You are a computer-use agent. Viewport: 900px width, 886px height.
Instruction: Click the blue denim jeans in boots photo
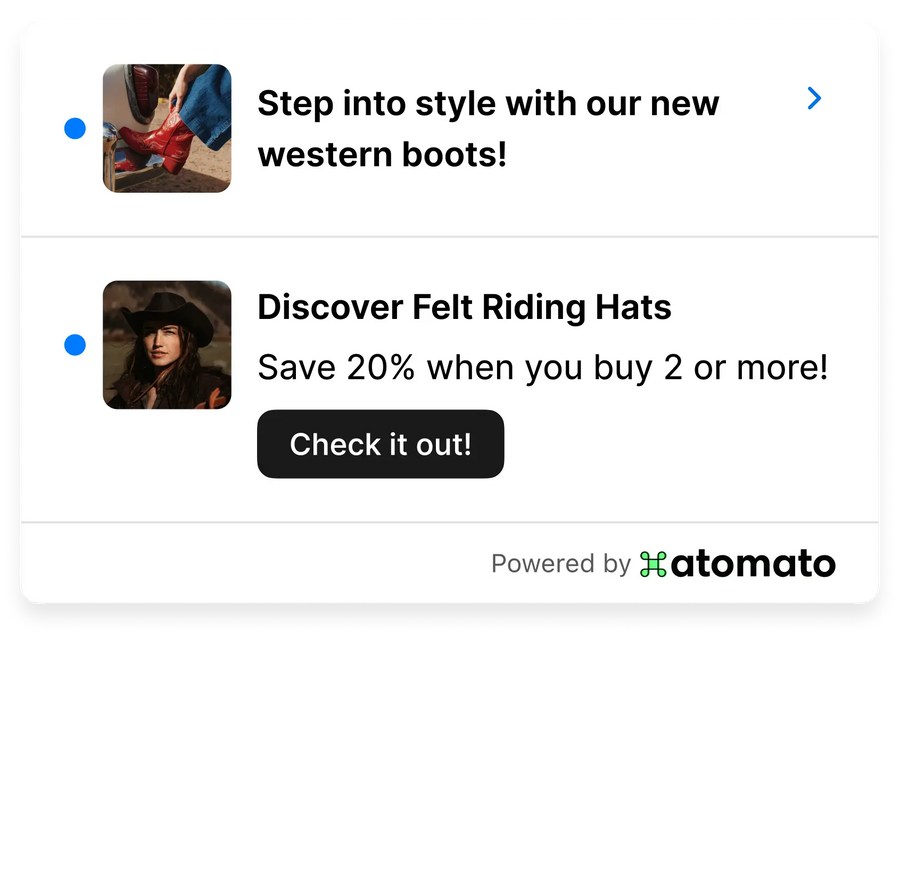(x=208, y=106)
